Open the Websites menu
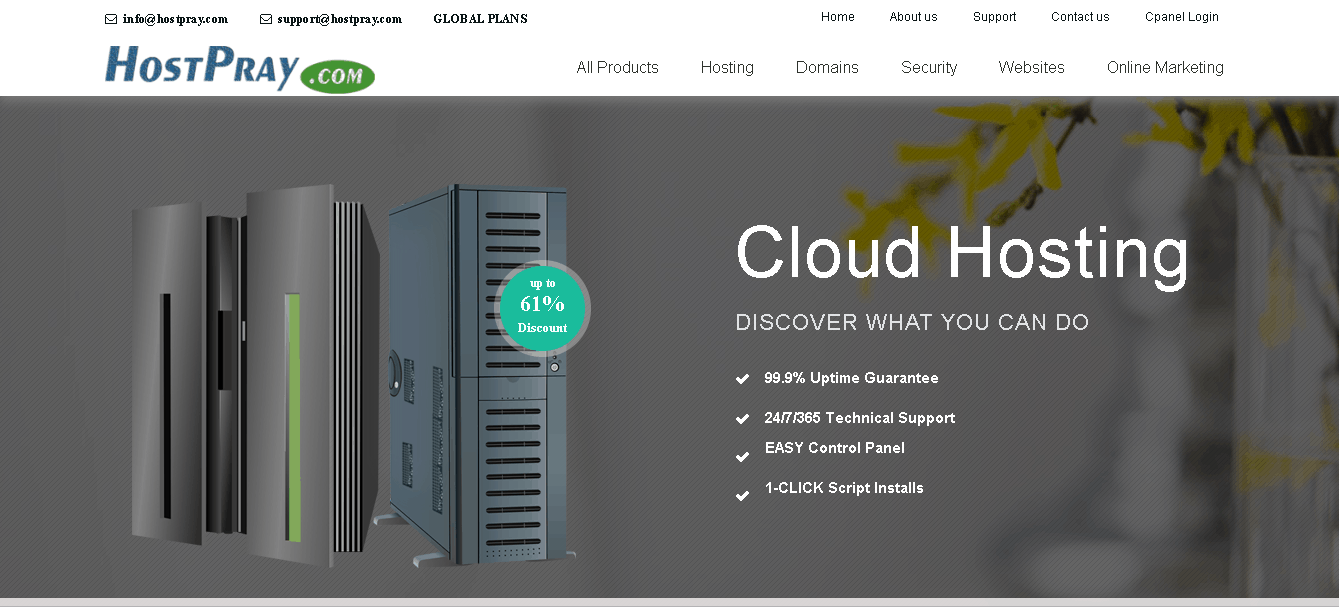 (1031, 68)
